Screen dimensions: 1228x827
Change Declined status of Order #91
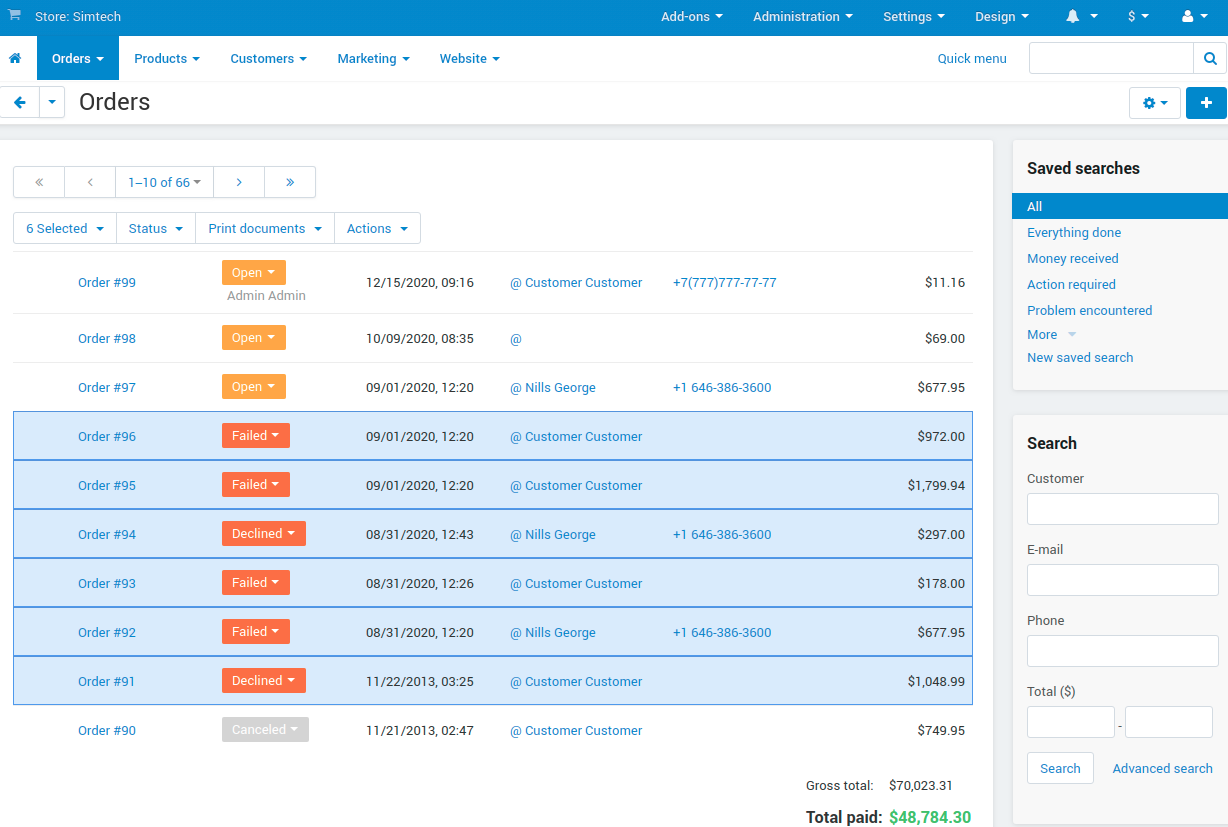264,681
